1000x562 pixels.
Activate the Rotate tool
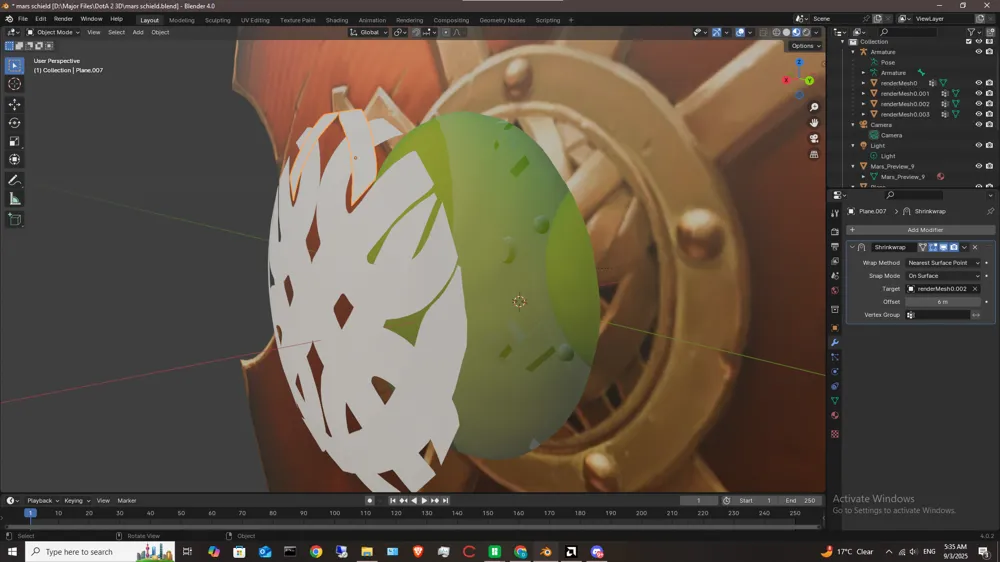point(15,122)
